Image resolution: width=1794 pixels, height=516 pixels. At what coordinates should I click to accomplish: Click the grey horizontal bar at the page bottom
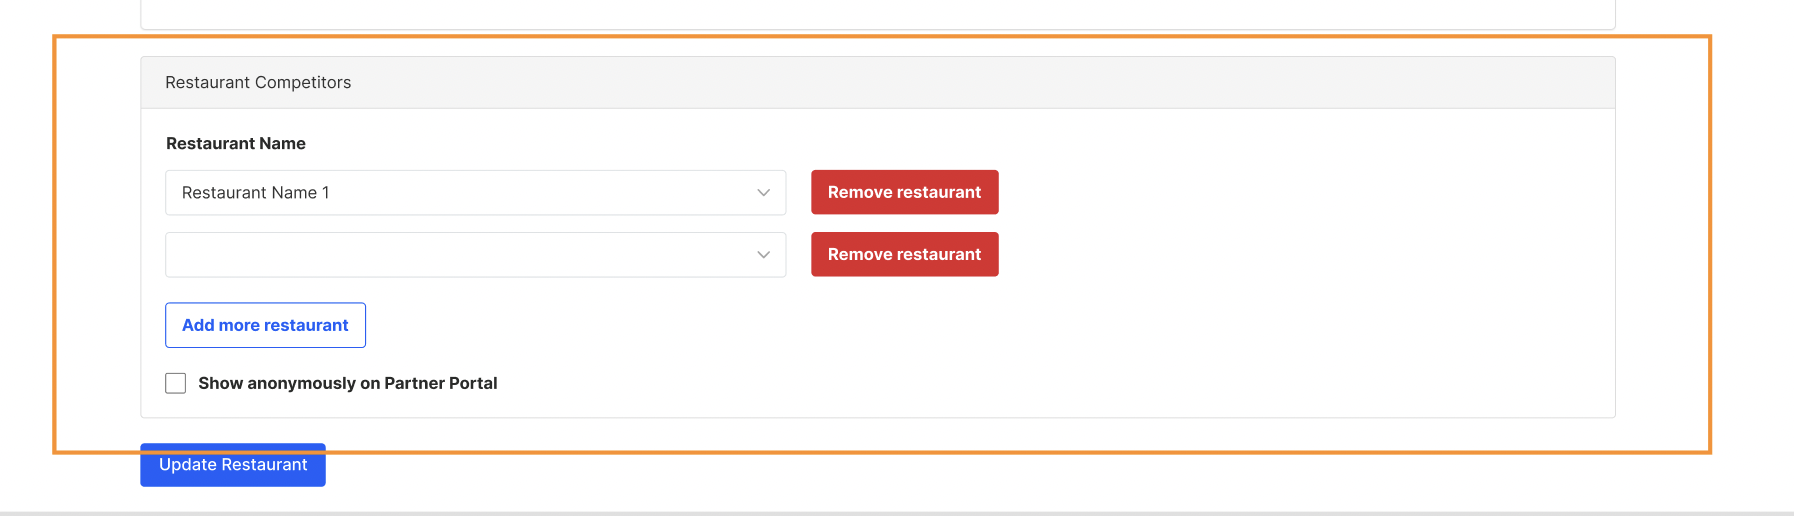pyautogui.click(x=897, y=513)
